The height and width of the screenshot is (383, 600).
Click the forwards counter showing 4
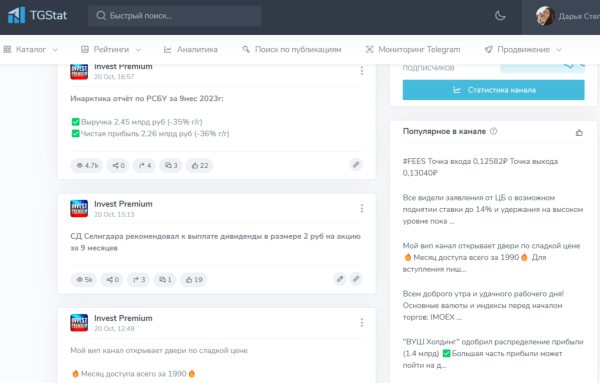tap(145, 165)
